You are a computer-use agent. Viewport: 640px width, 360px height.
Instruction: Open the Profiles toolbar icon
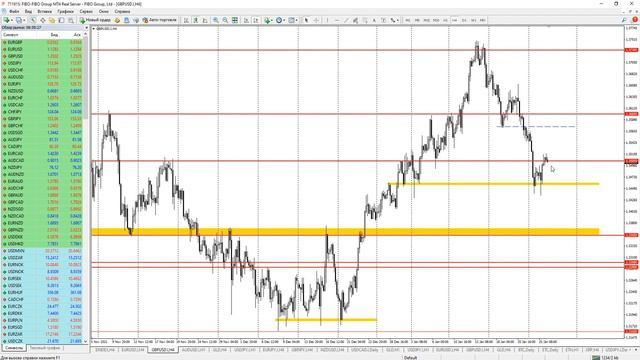(18, 20)
